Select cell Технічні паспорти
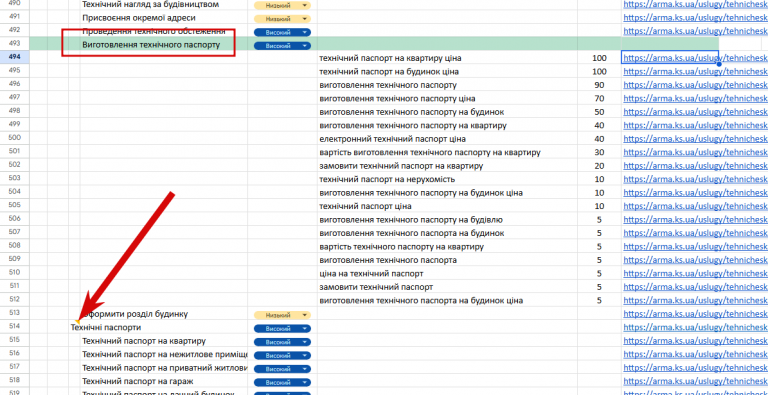768x395 pixels. [106, 327]
